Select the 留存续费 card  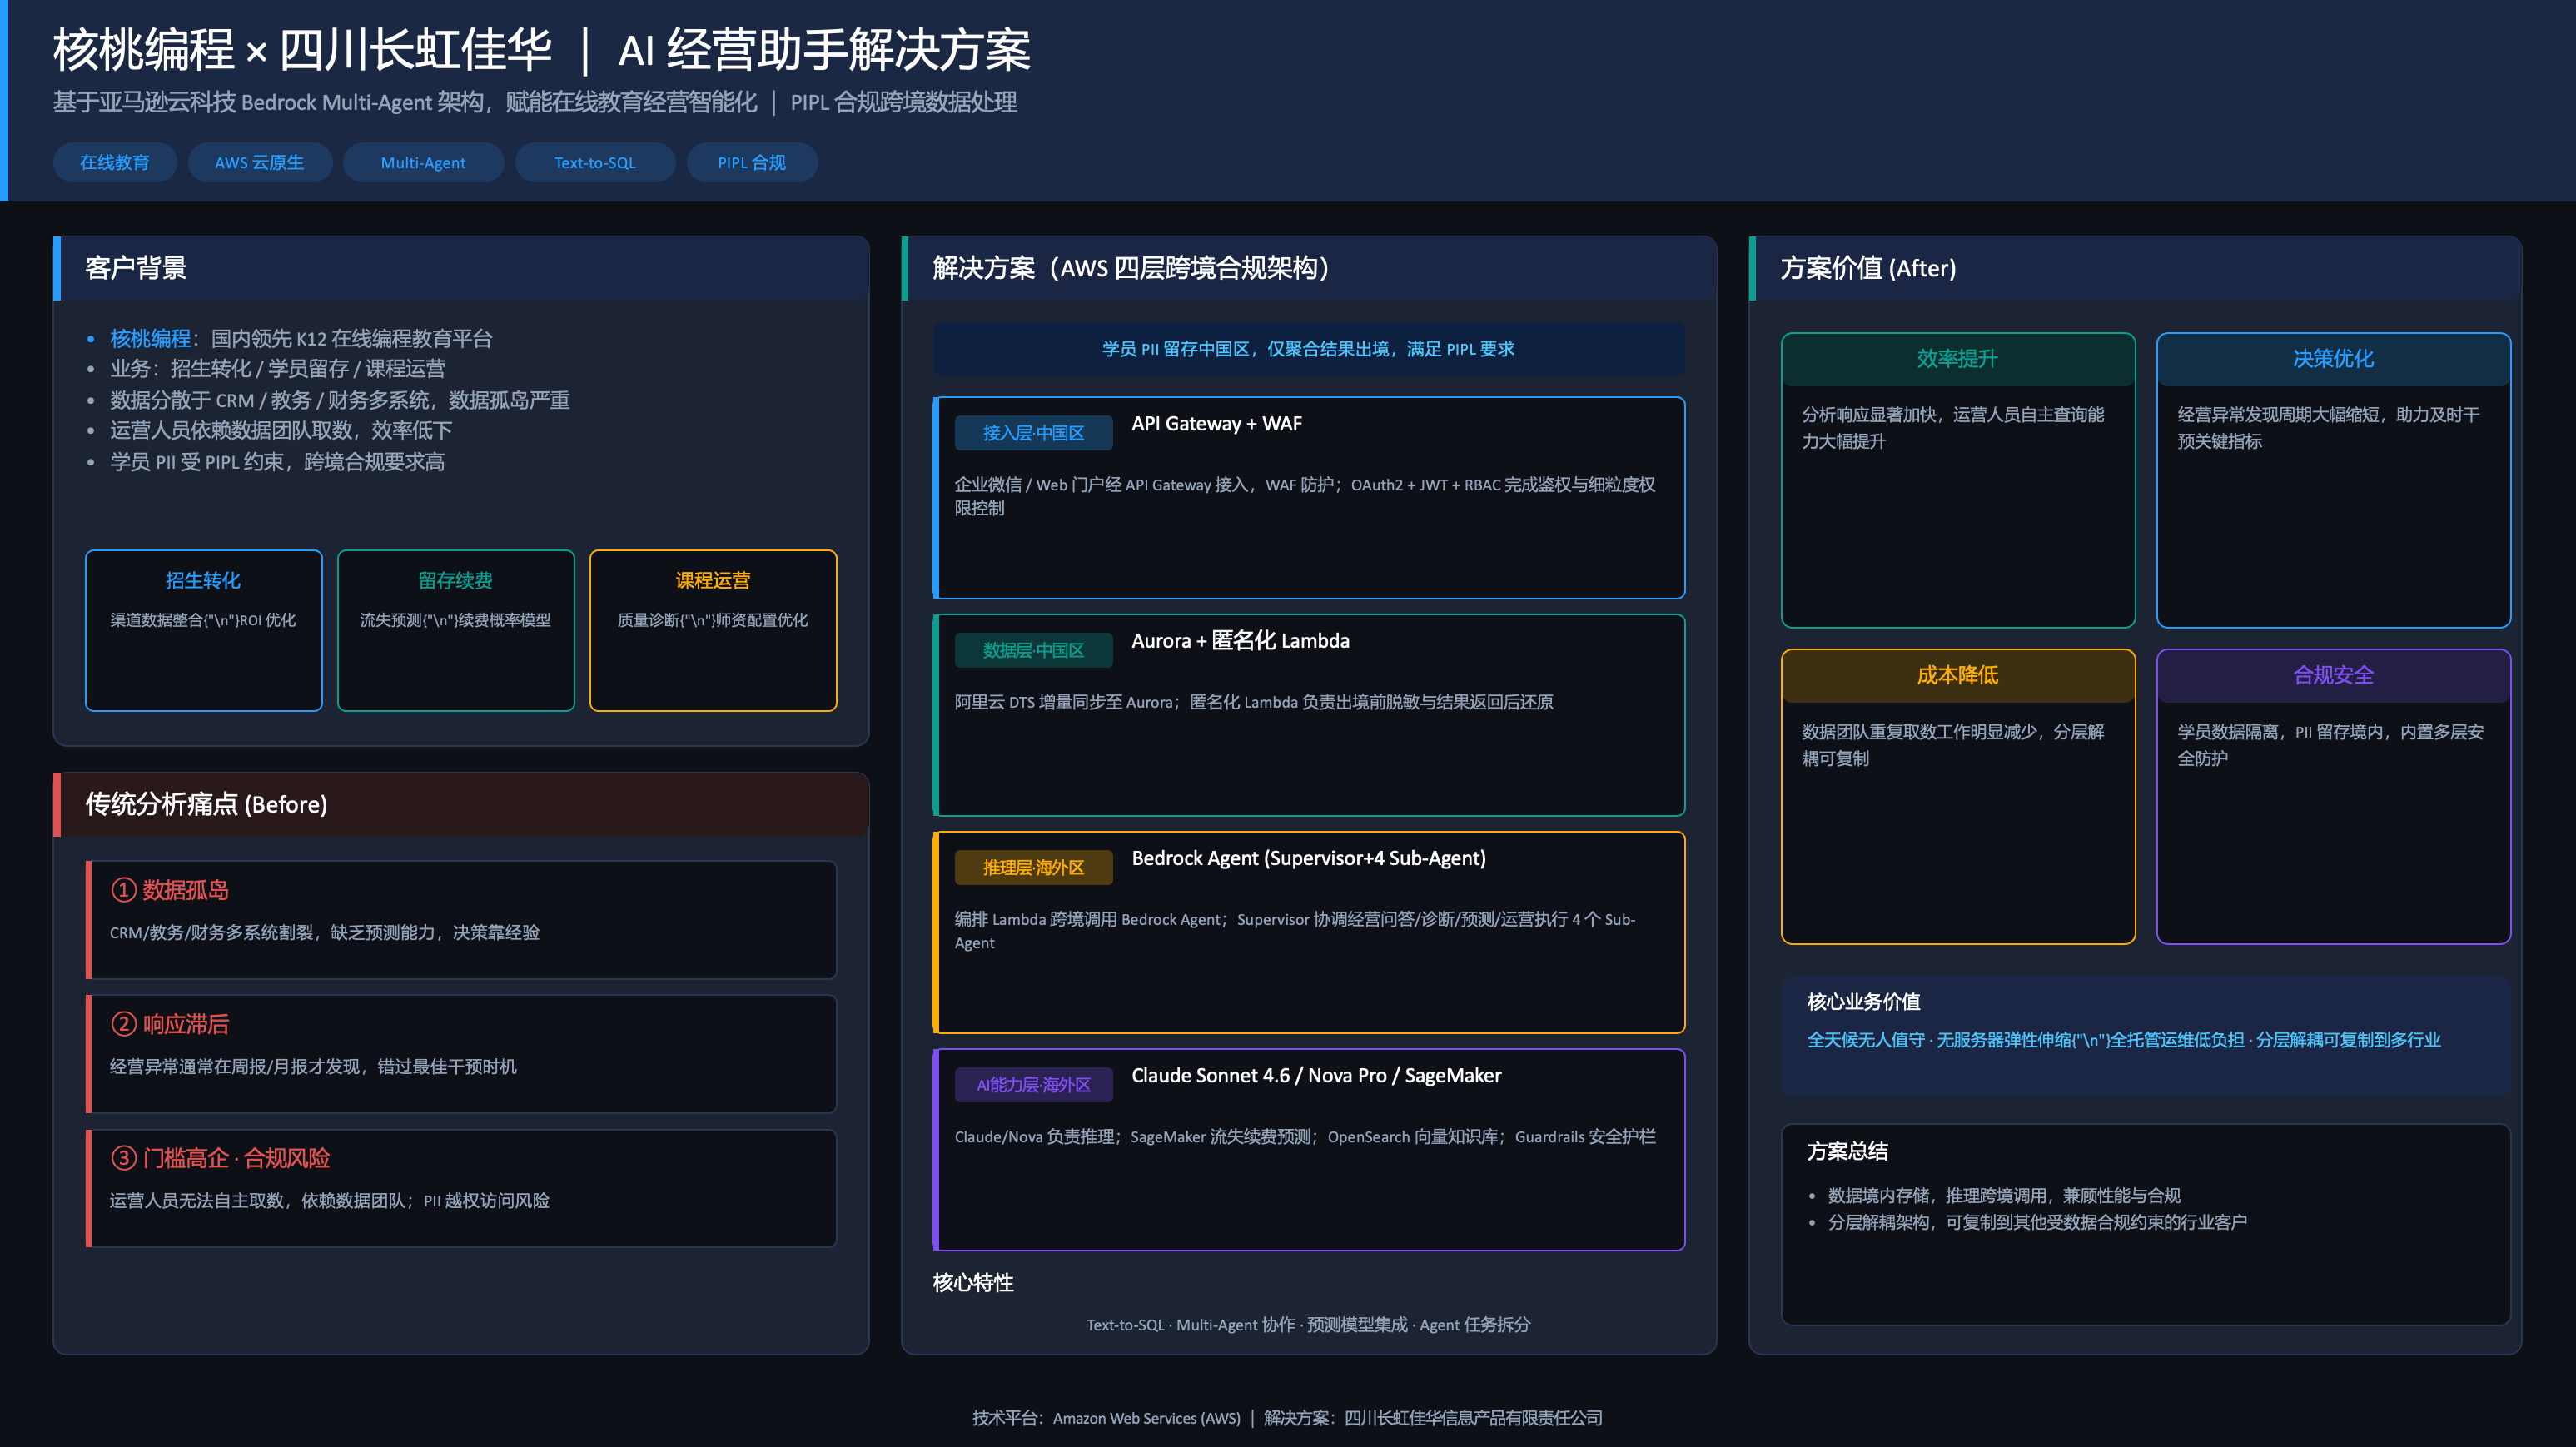coord(456,630)
